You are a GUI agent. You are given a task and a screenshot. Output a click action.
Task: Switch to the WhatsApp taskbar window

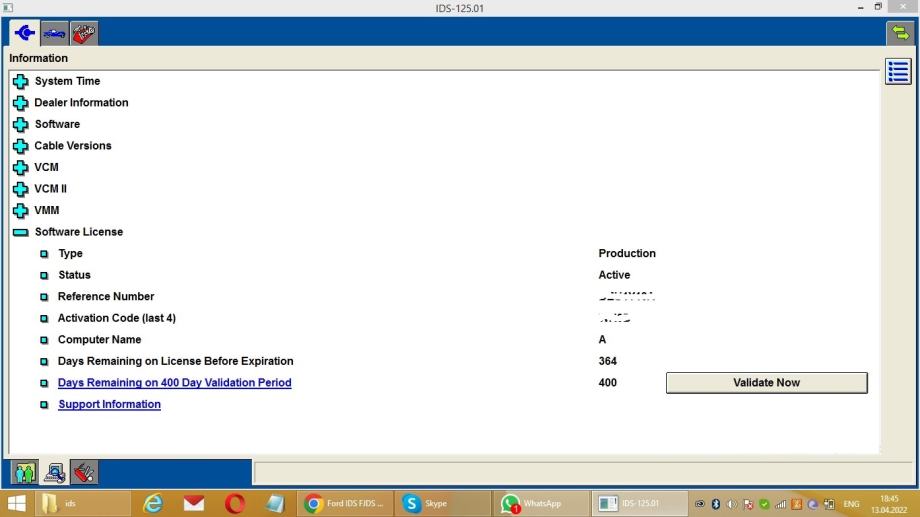click(540, 504)
